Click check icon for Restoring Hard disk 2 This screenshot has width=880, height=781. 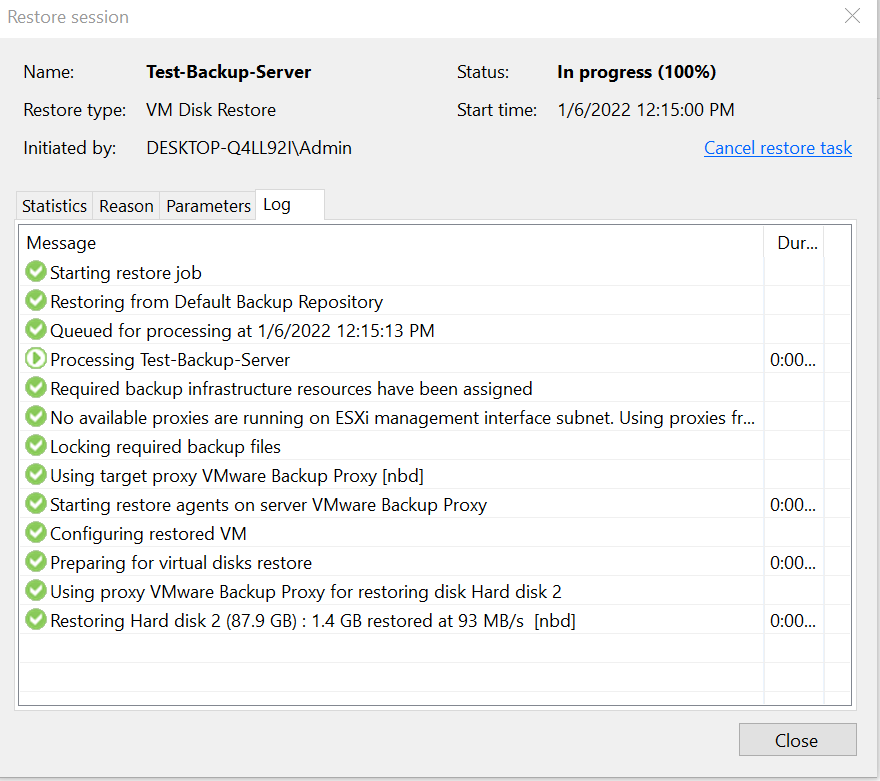point(36,620)
